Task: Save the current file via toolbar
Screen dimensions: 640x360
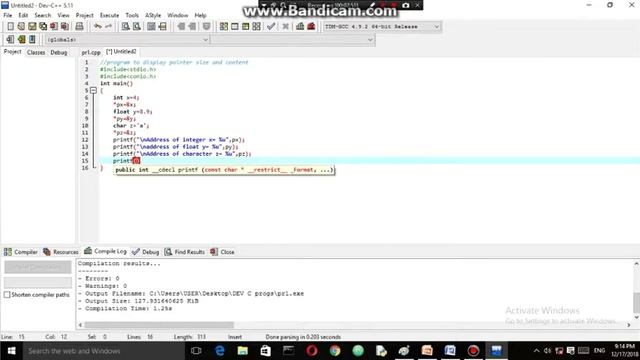Action: click(x=32, y=27)
